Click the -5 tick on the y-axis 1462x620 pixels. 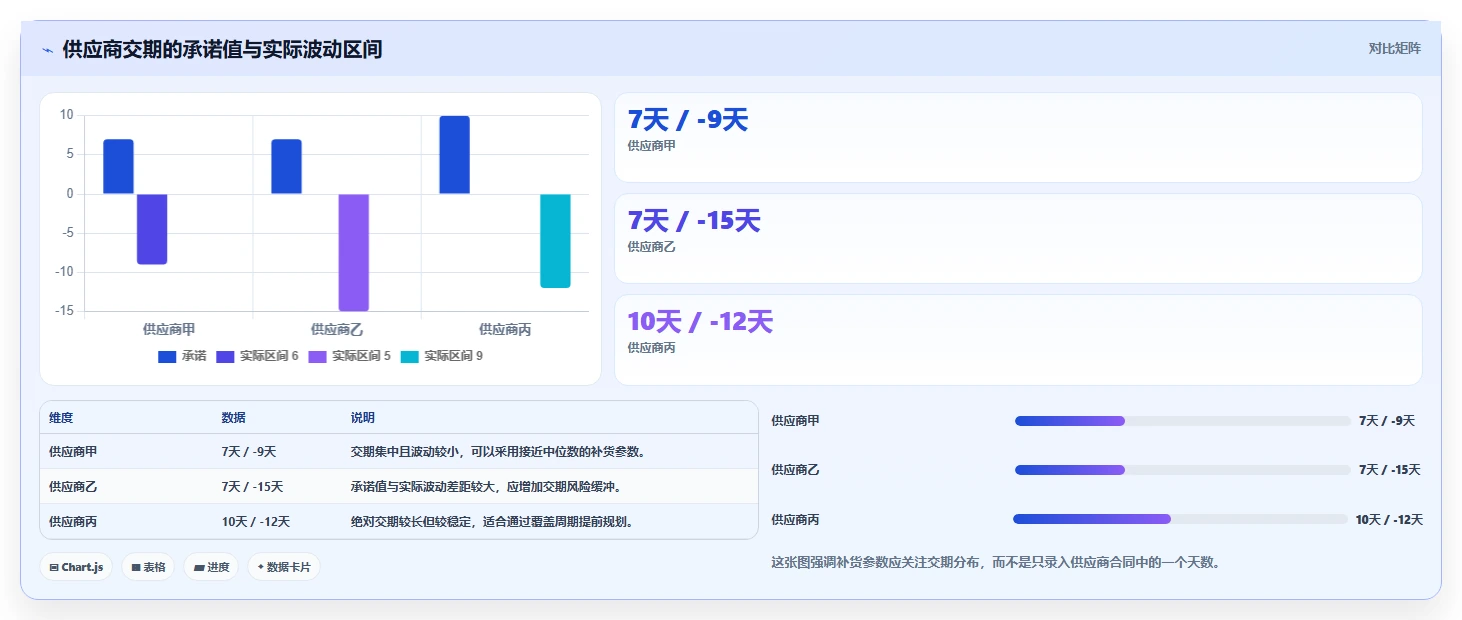tap(66, 233)
